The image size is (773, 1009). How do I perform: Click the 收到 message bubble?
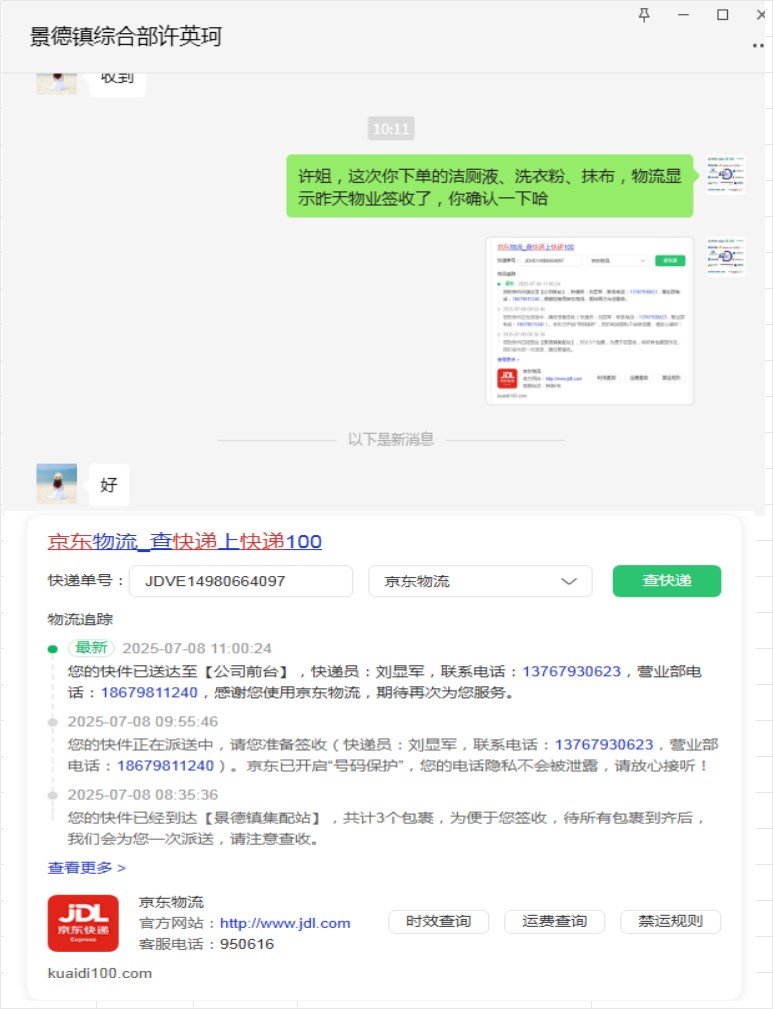point(117,84)
